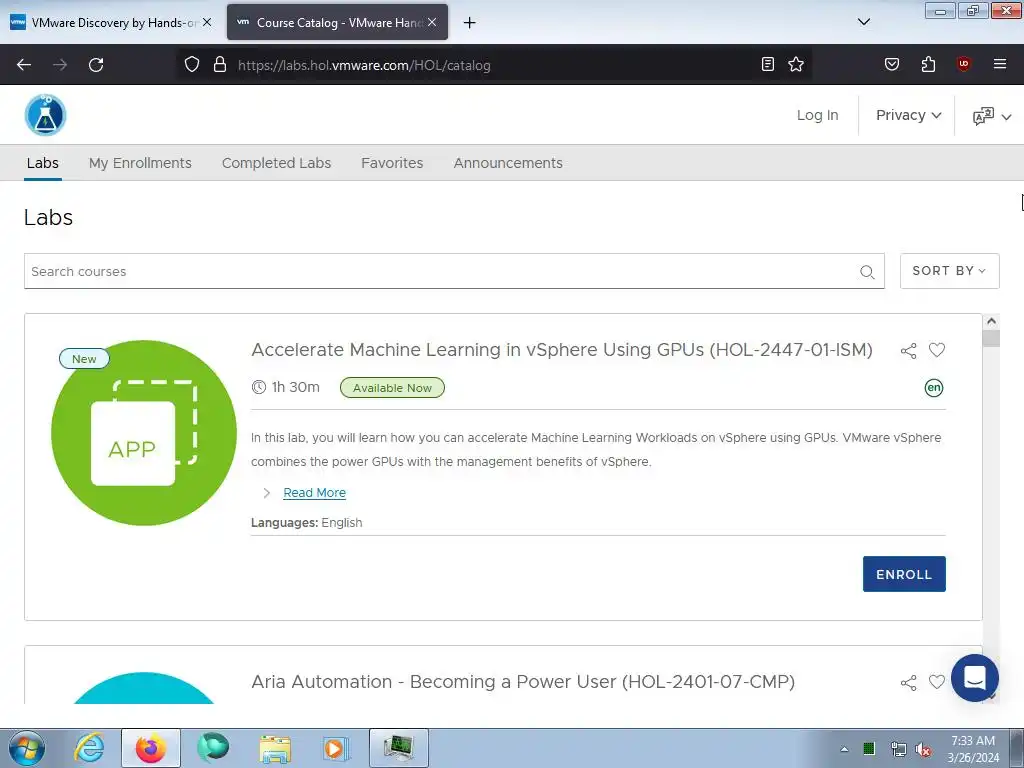
Task: Select the Labs tab
Action: tap(42, 163)
